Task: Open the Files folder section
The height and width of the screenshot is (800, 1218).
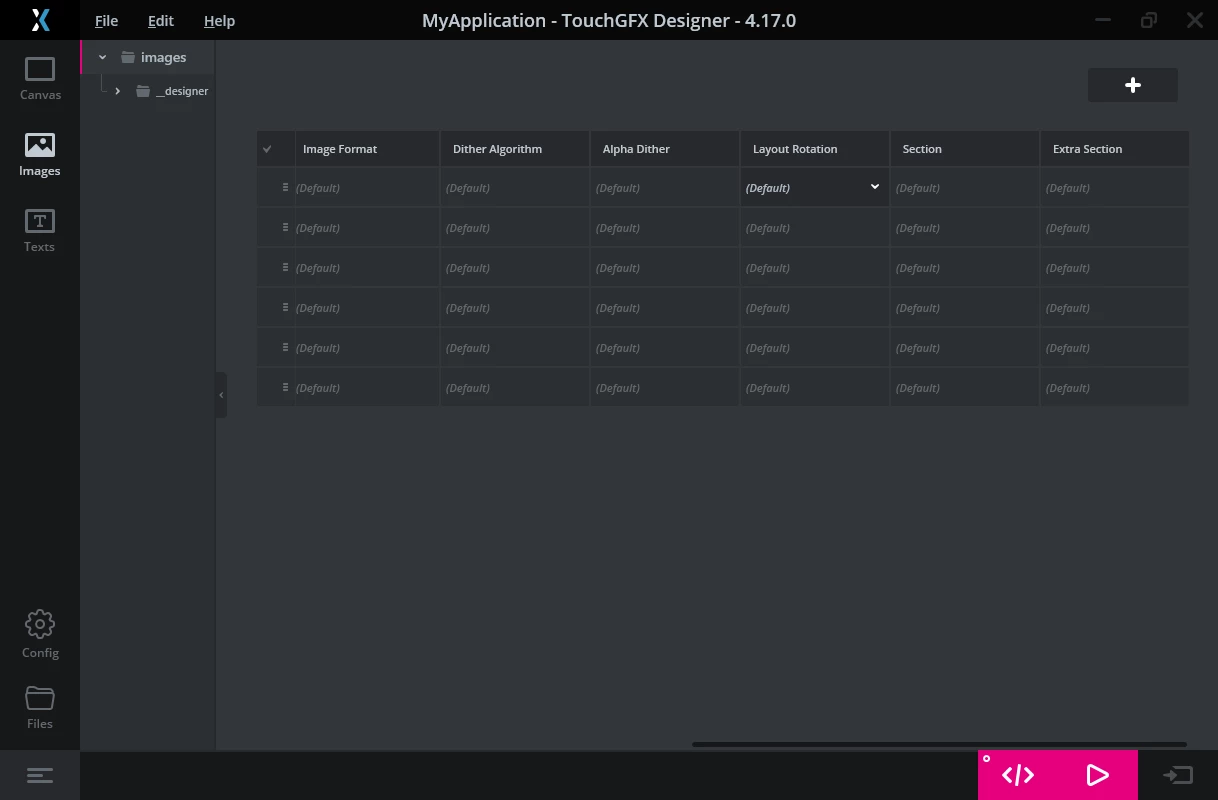Action: coord(40,707)
